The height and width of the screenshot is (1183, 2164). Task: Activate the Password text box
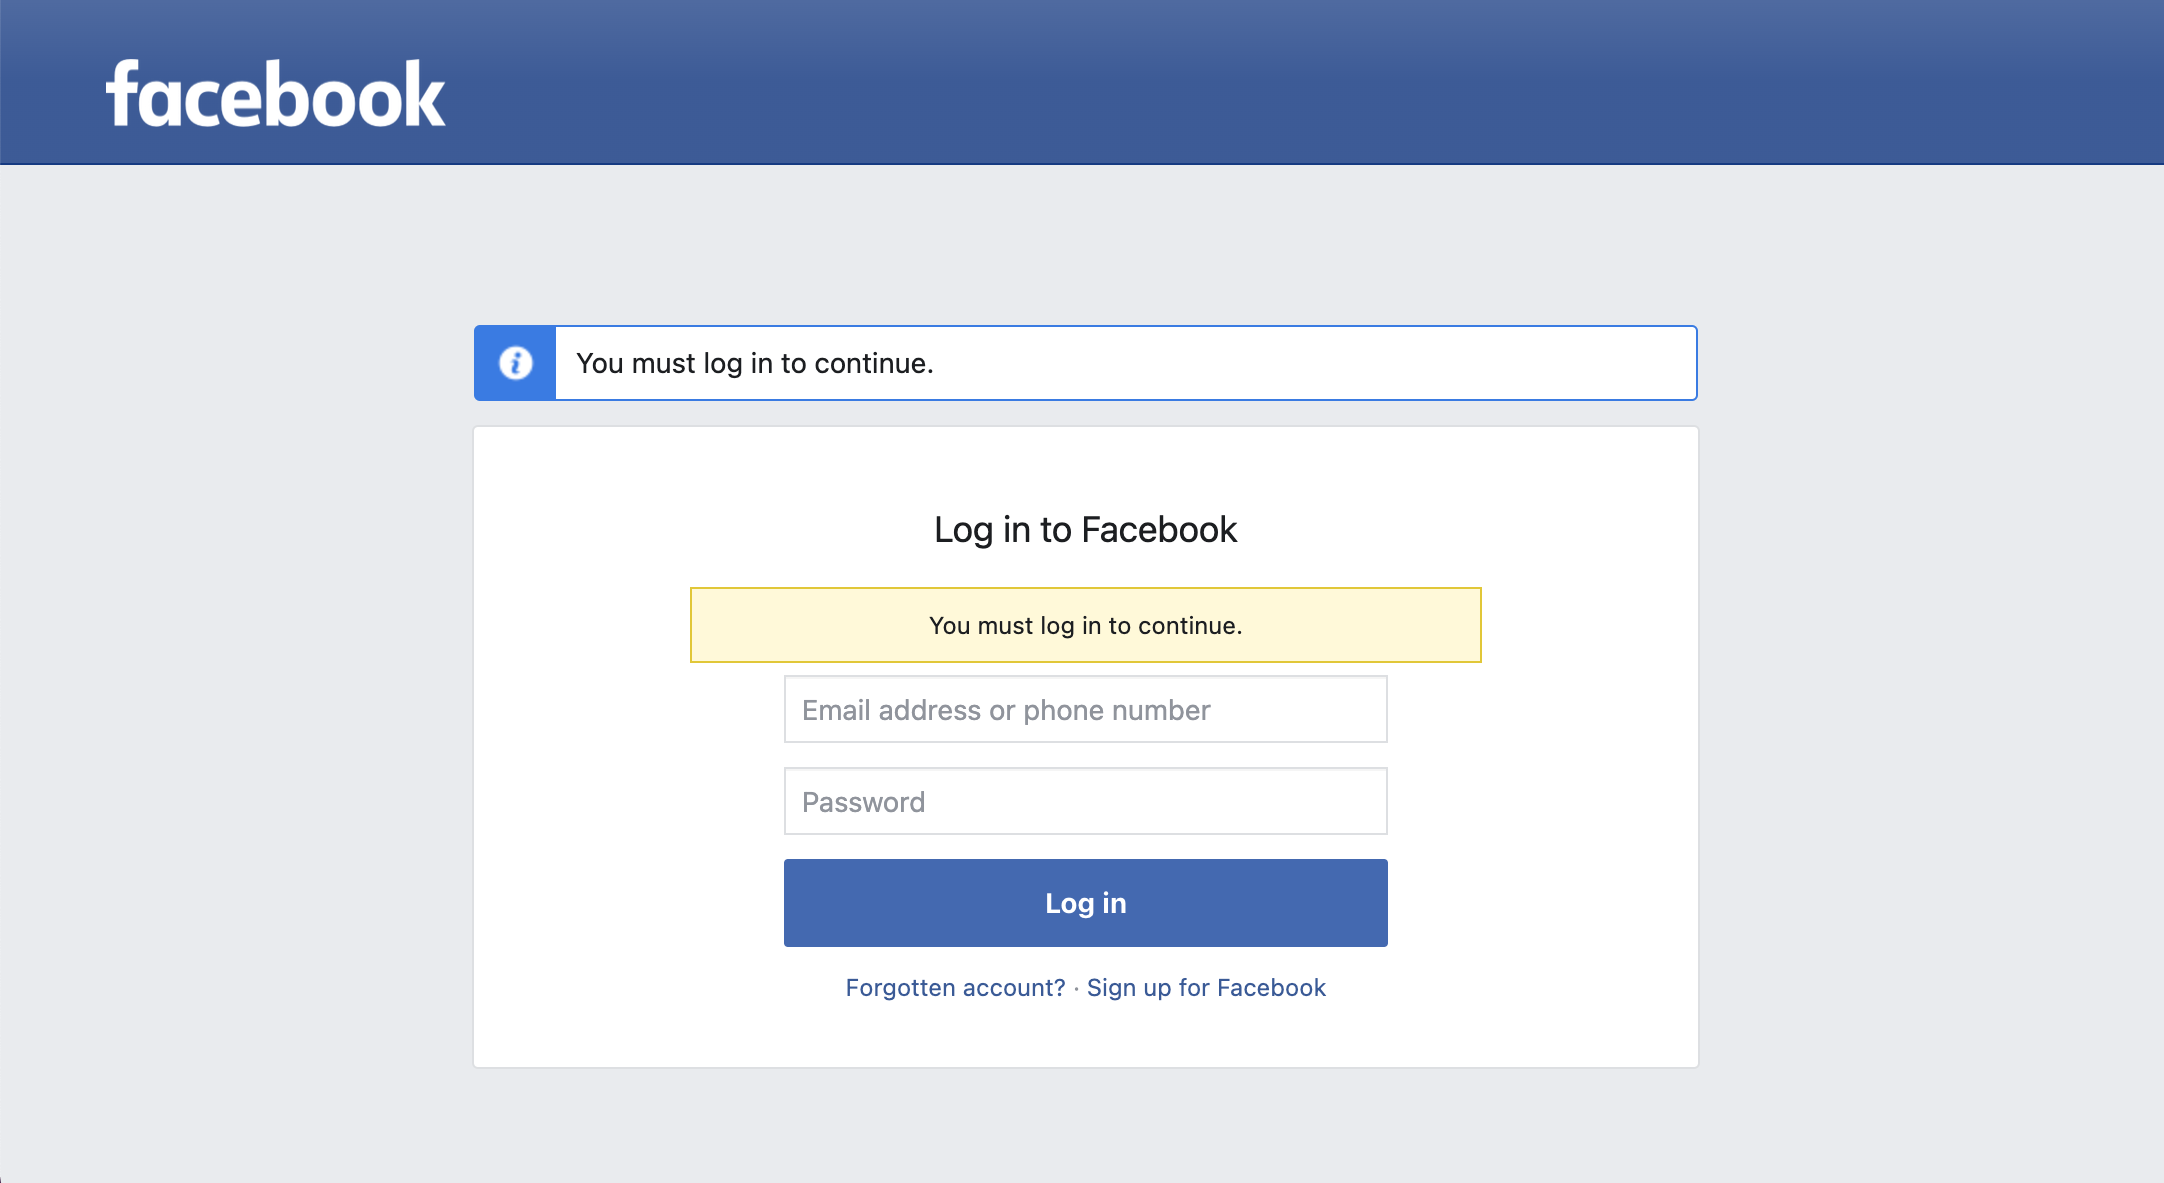coord(1085,801)
